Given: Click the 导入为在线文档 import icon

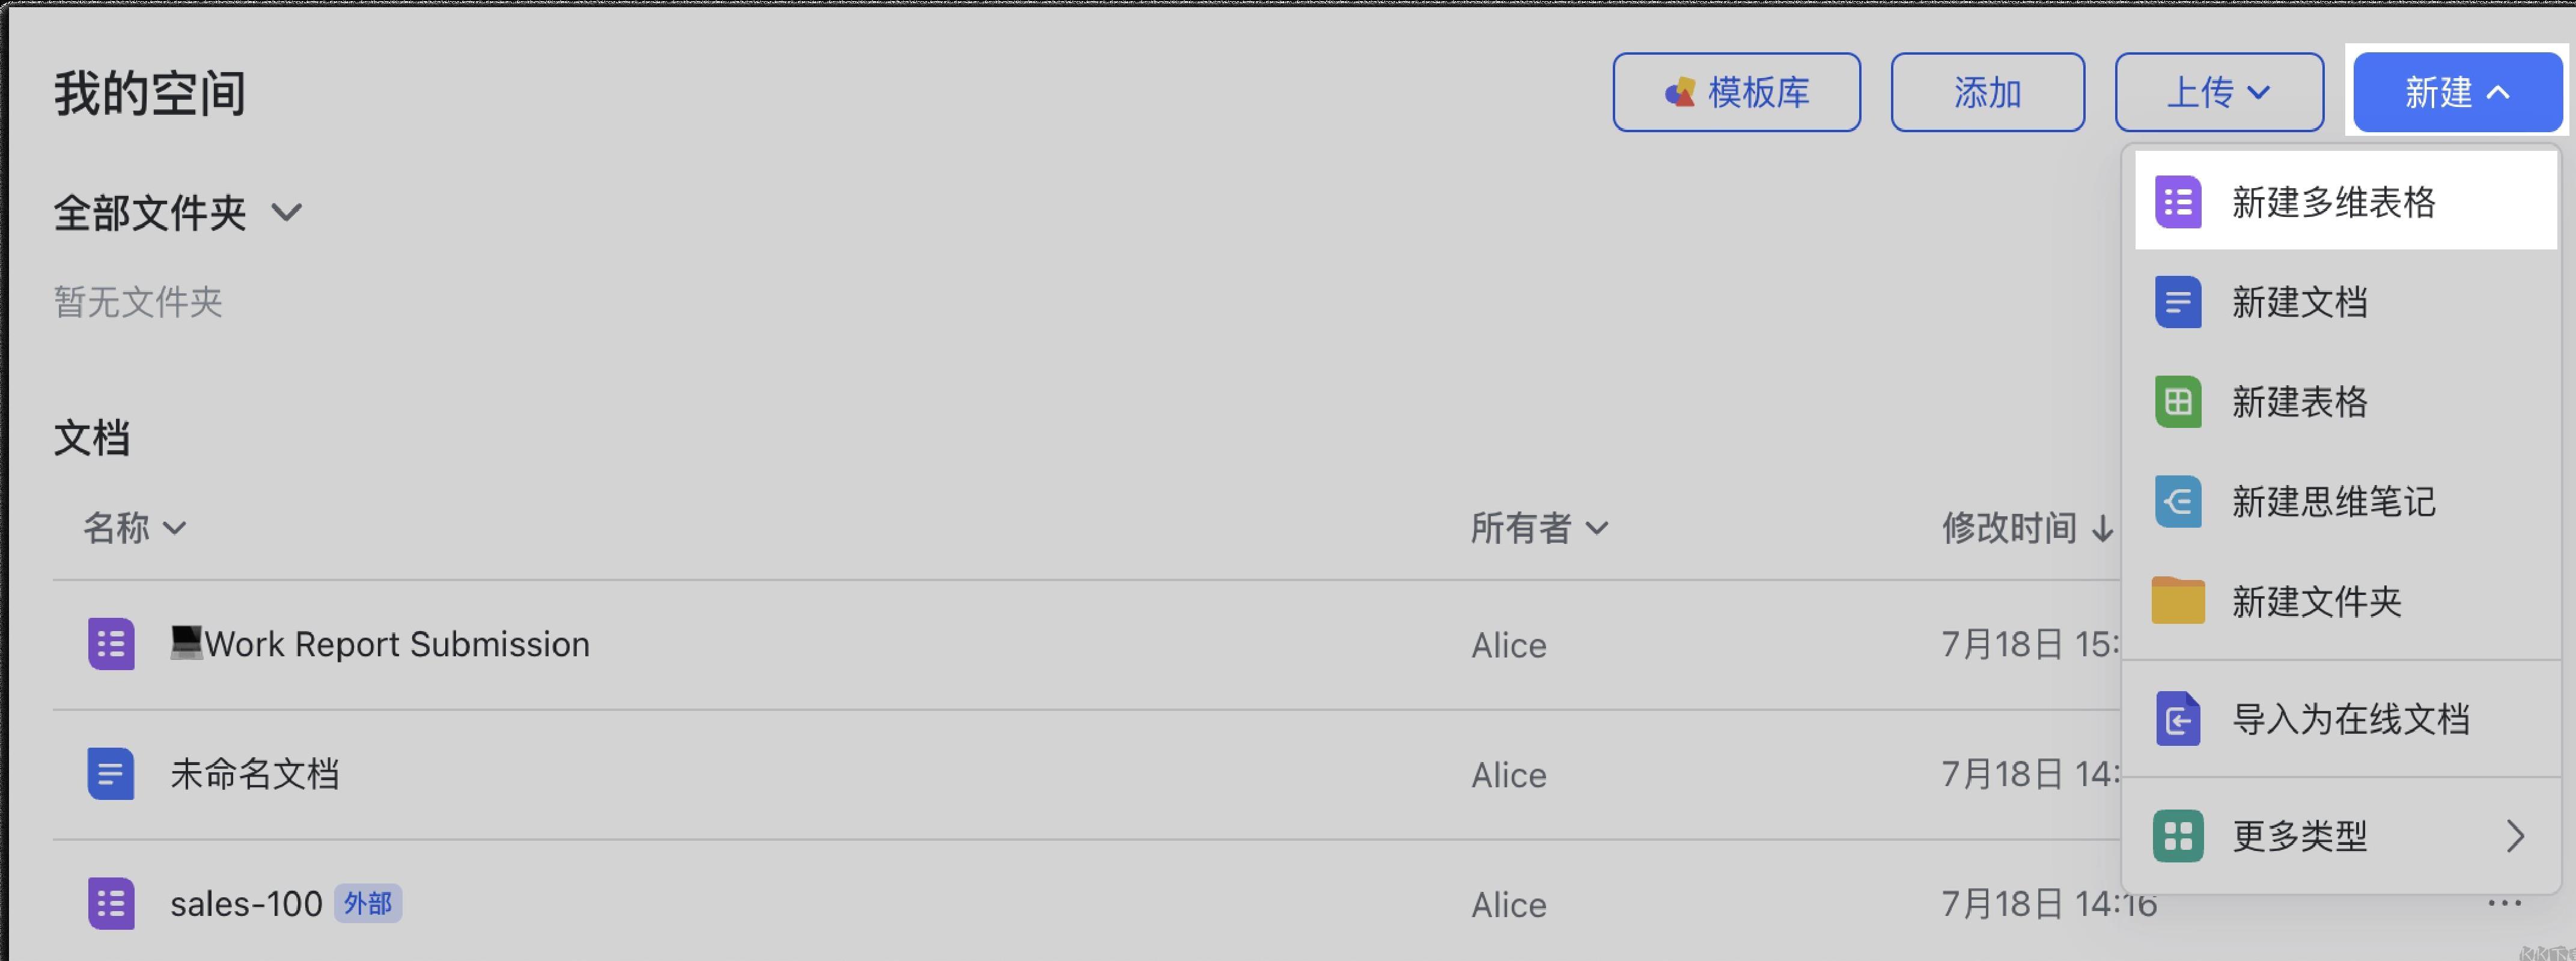Looking at the screenshot, I should [2177, 718].
